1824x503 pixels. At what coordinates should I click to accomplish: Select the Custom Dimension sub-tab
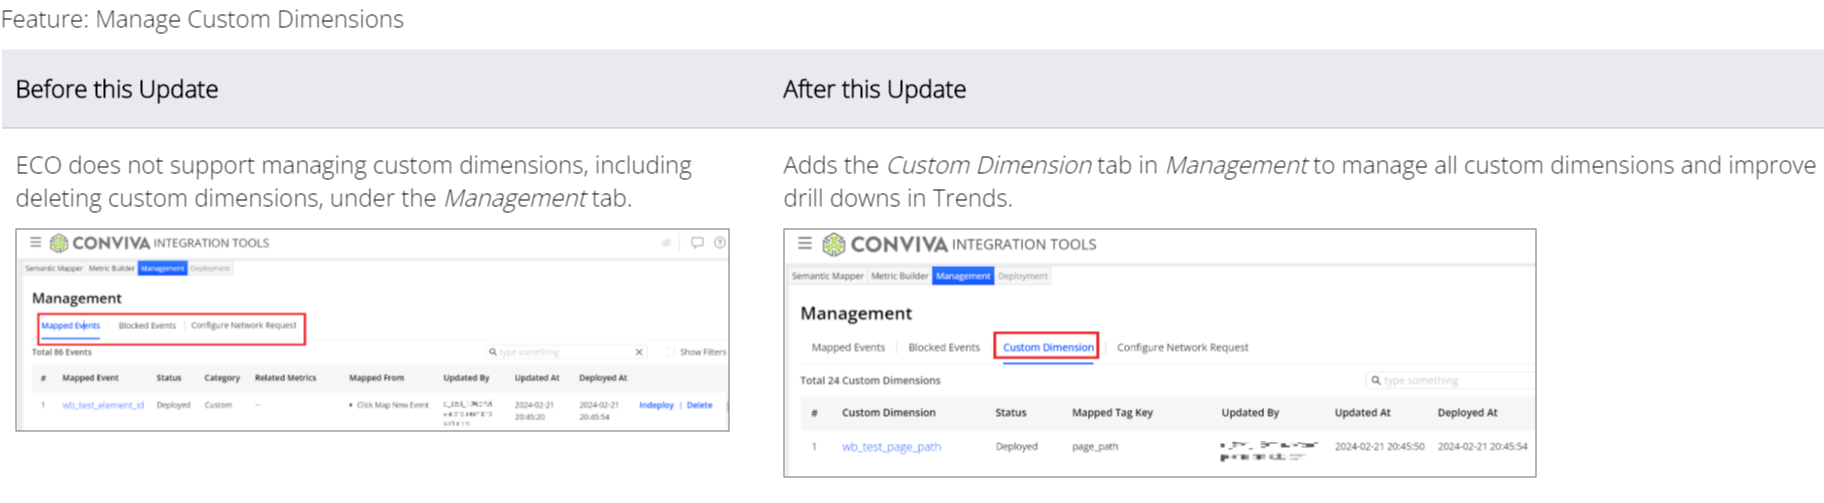pyautogui.click(x=1048, y=347)
